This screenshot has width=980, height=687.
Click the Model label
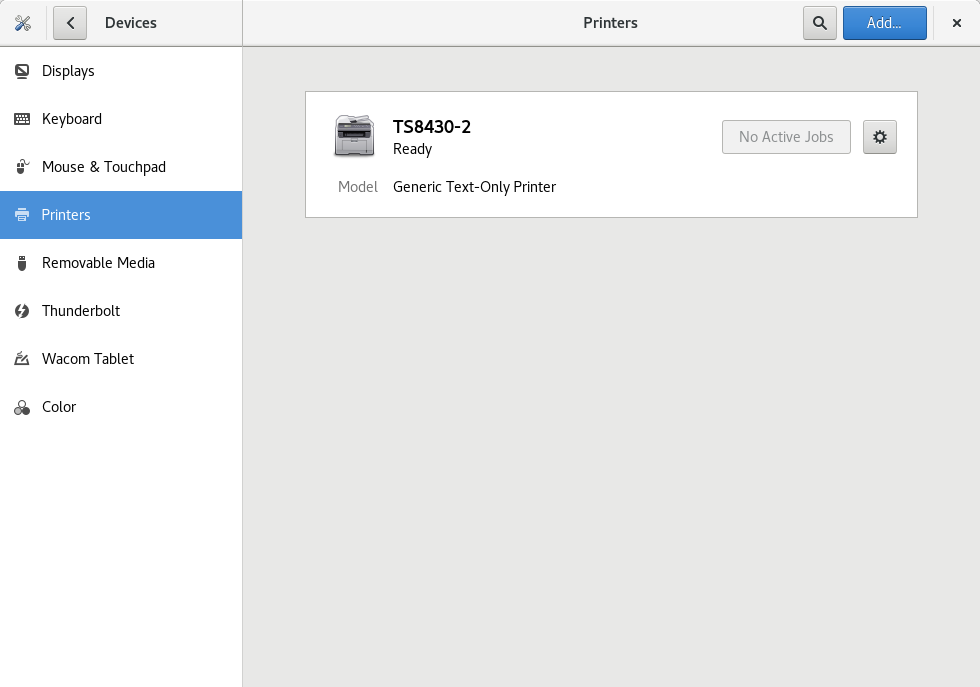pos(358,187)
